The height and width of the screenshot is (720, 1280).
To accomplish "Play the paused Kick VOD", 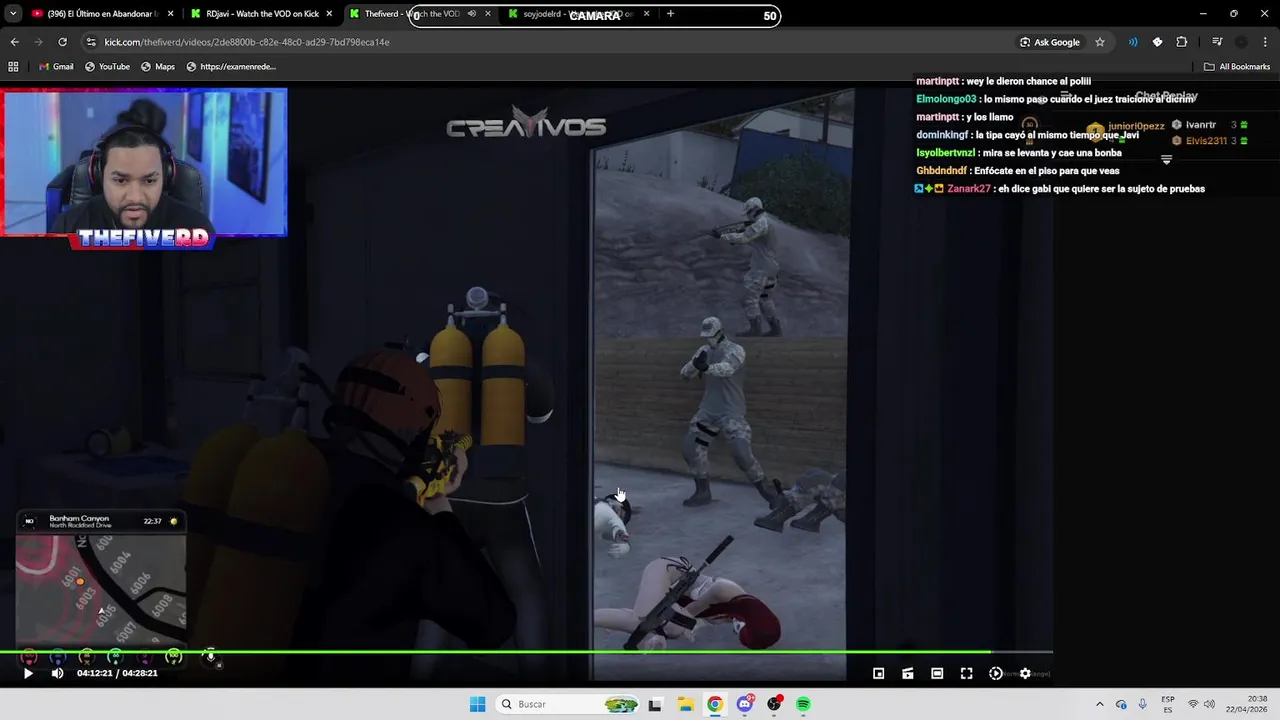I will 28,673.
